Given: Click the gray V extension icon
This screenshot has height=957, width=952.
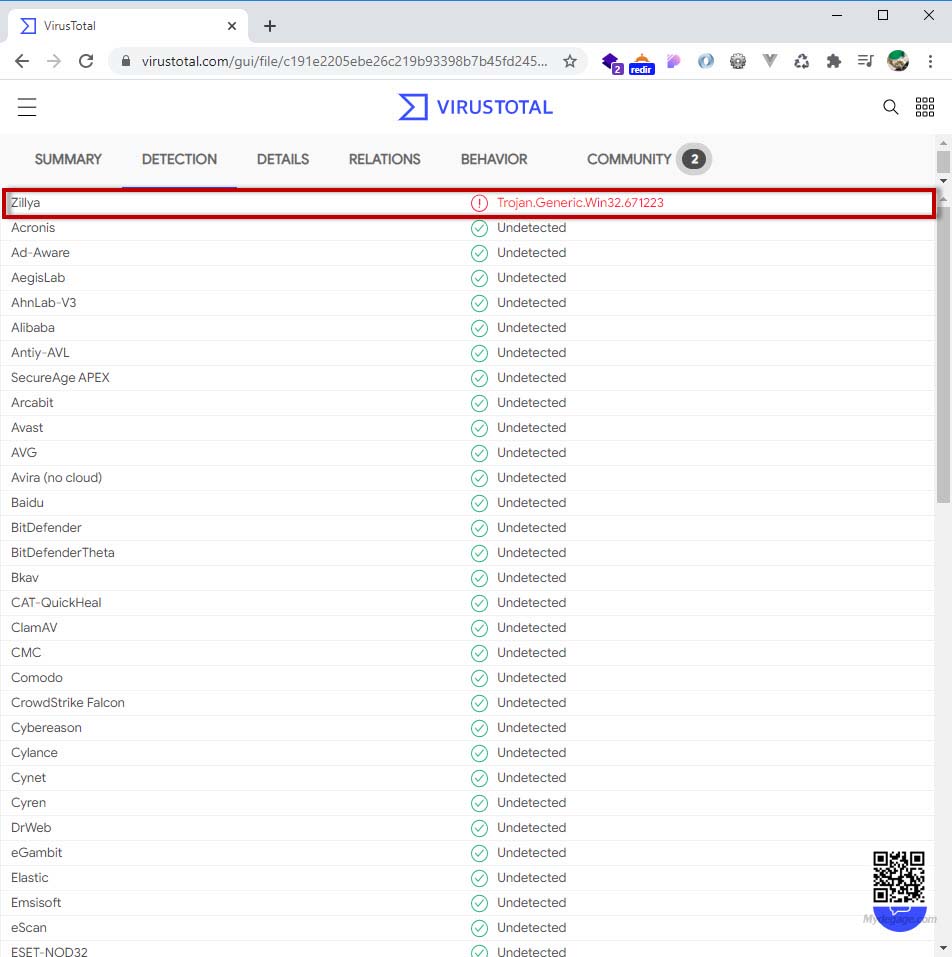Looking at the screenshot, I should point(770,60).
